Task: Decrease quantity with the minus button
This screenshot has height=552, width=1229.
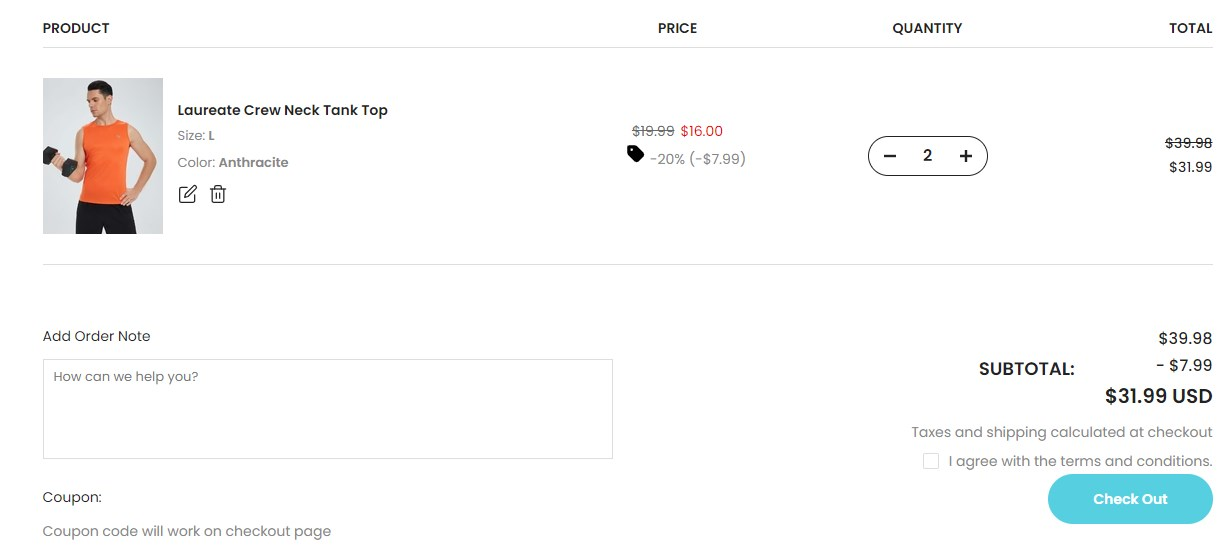Action: [890, 156]
